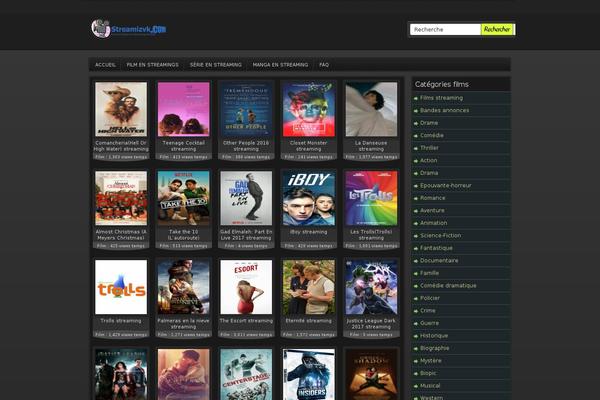Open the Eternité movie poster
The height and width of the screenshot is (400, 600).
(x=309, y=287)
